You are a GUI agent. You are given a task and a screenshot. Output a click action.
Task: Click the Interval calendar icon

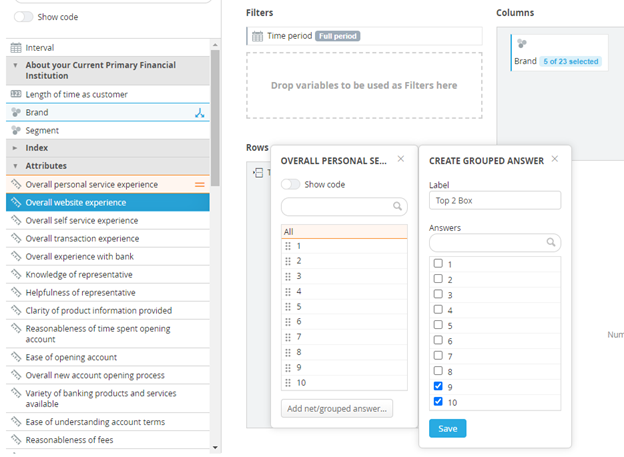16,48
